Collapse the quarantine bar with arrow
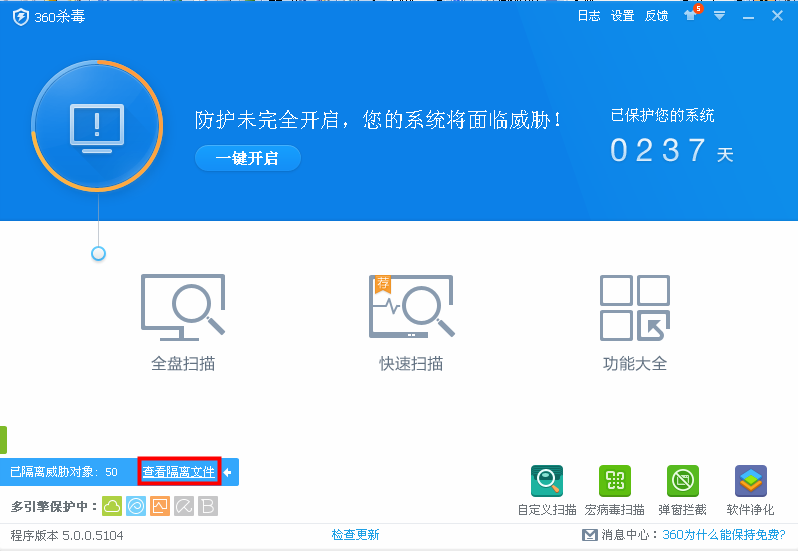This screenshot has width=798, height=551. click(227, 472)
